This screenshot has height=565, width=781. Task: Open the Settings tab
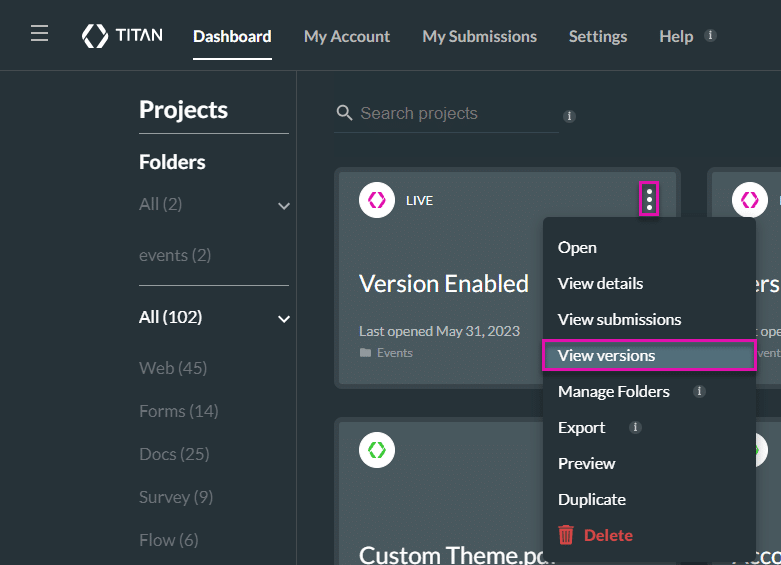[x=597, y=36]
